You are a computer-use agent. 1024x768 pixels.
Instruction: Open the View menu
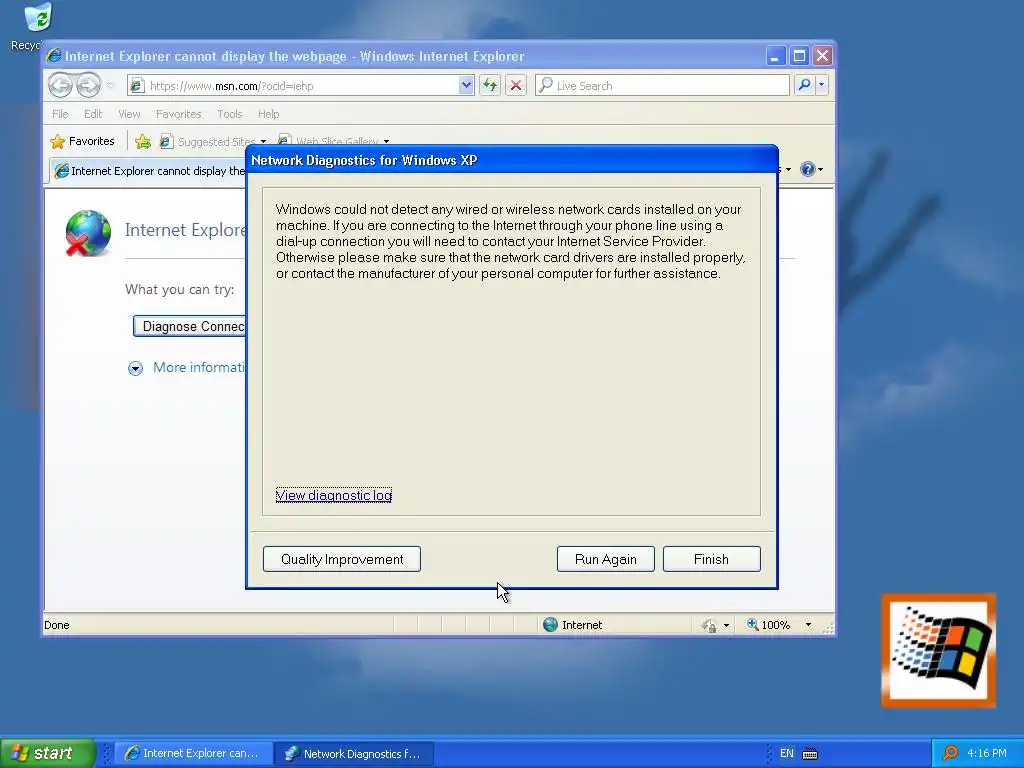(x=129, y=114)
